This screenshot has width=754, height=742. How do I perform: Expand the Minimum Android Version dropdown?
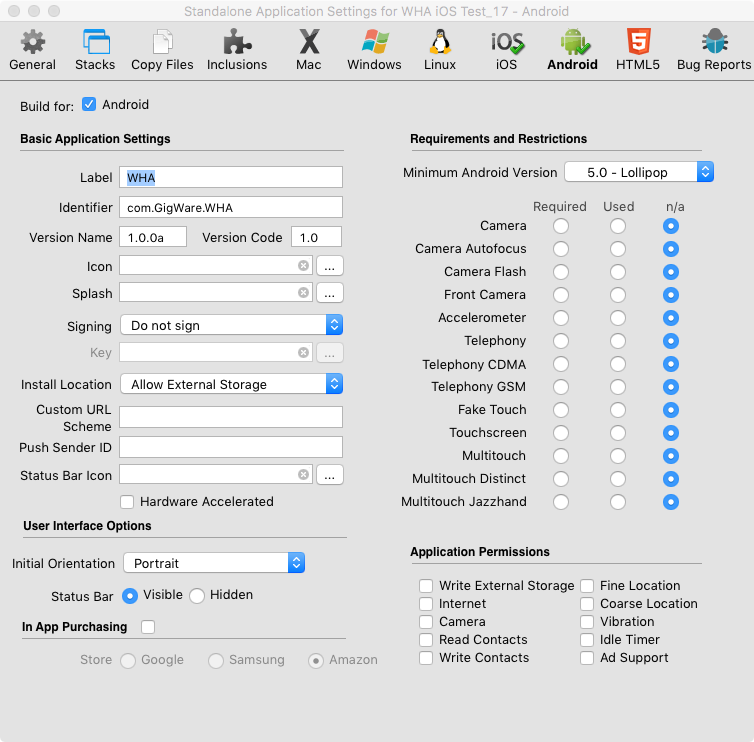tap(638, 173)
